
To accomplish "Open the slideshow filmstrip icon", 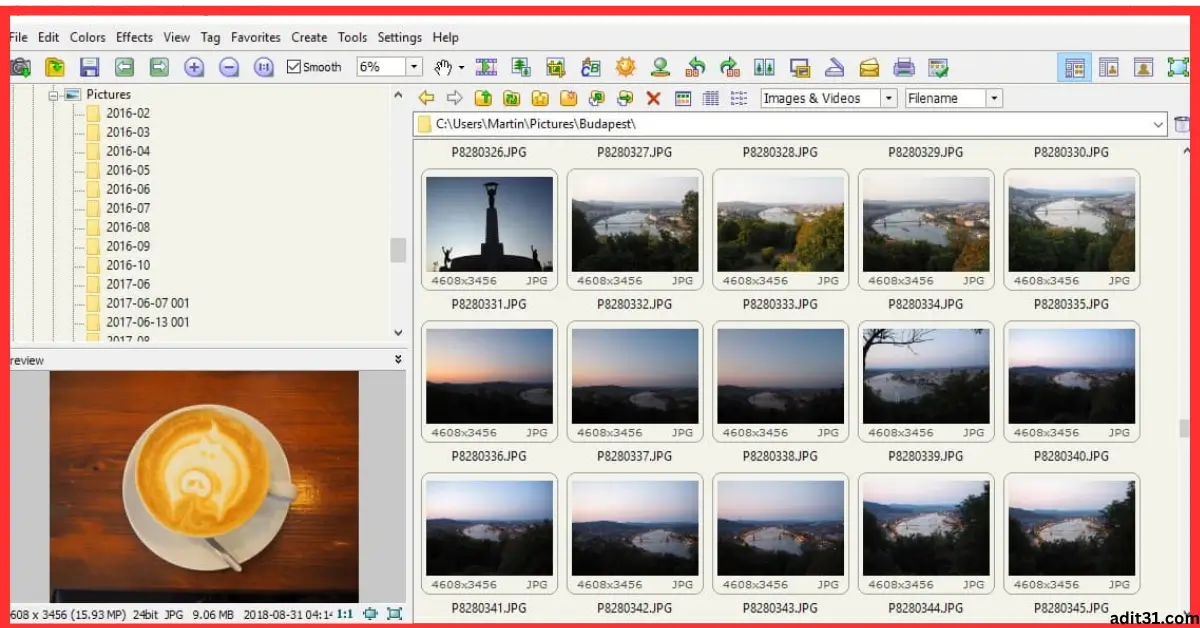I will coord(487,67).
